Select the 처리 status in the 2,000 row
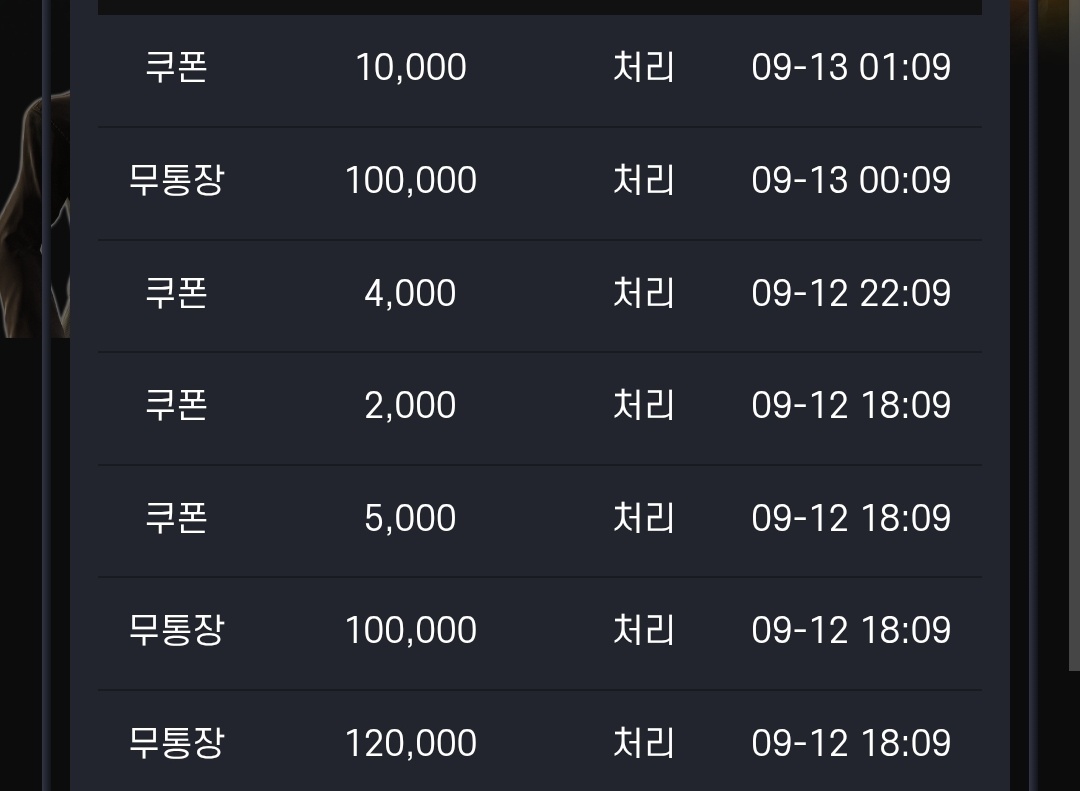1080x791 pixels. (x=643, y=404)
